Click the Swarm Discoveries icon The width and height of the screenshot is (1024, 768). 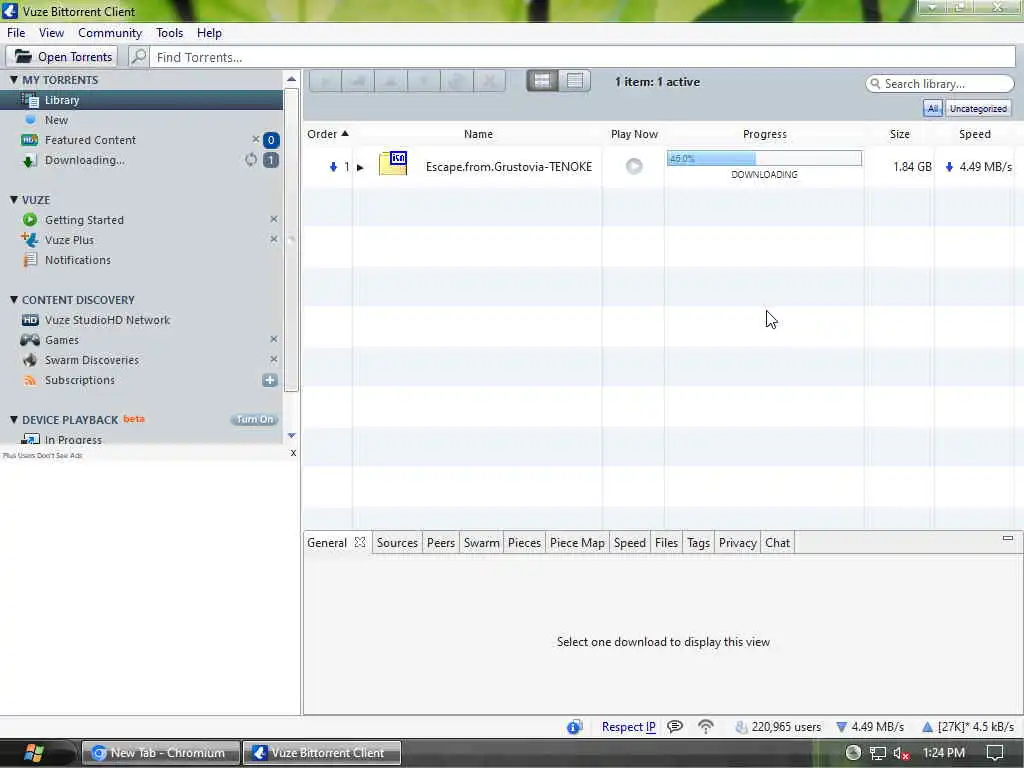[30, 360]
